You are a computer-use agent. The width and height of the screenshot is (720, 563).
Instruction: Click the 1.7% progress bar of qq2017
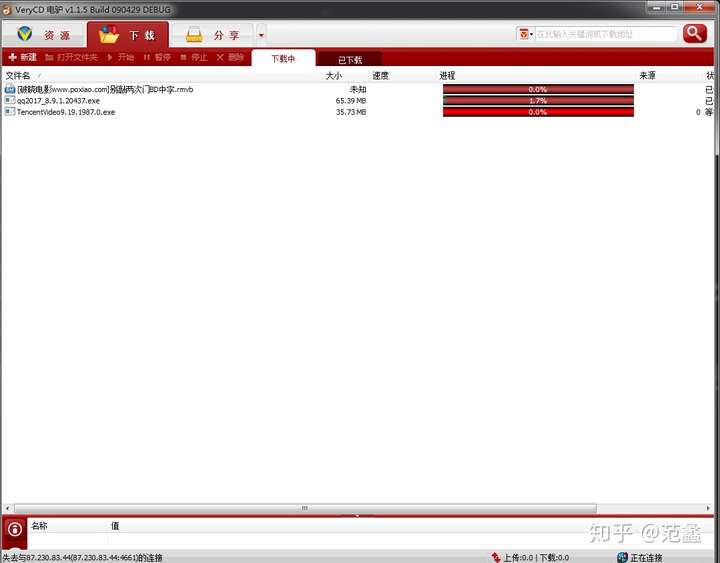point(538,101)
